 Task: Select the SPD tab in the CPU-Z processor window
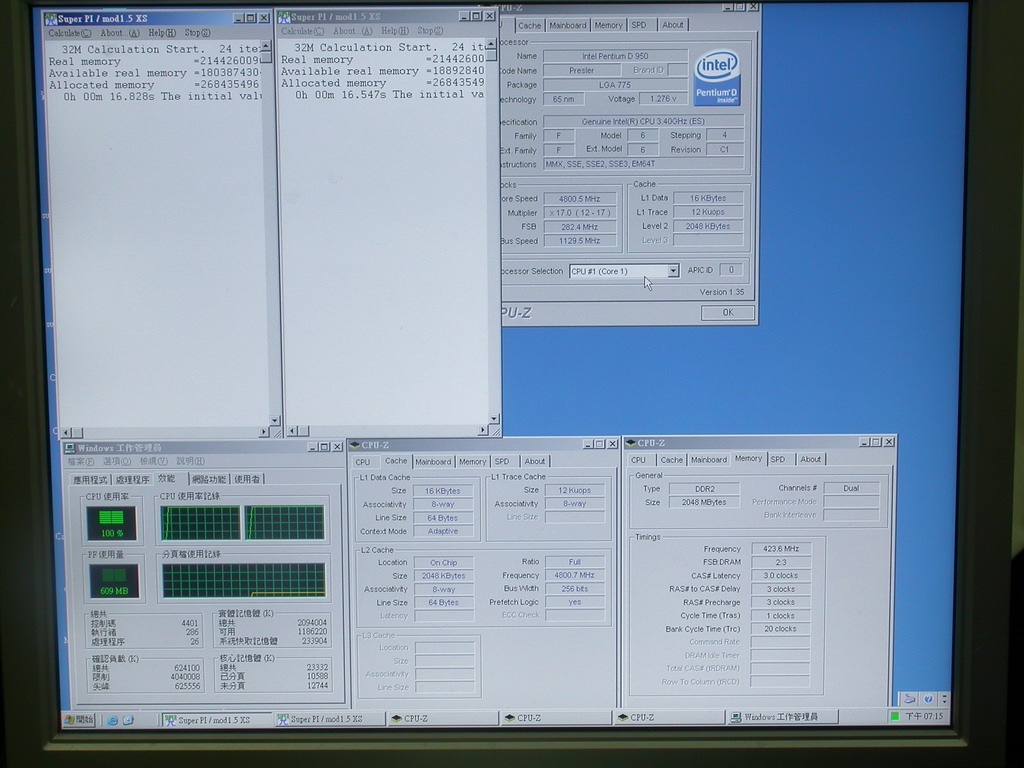tap(639, 25)
